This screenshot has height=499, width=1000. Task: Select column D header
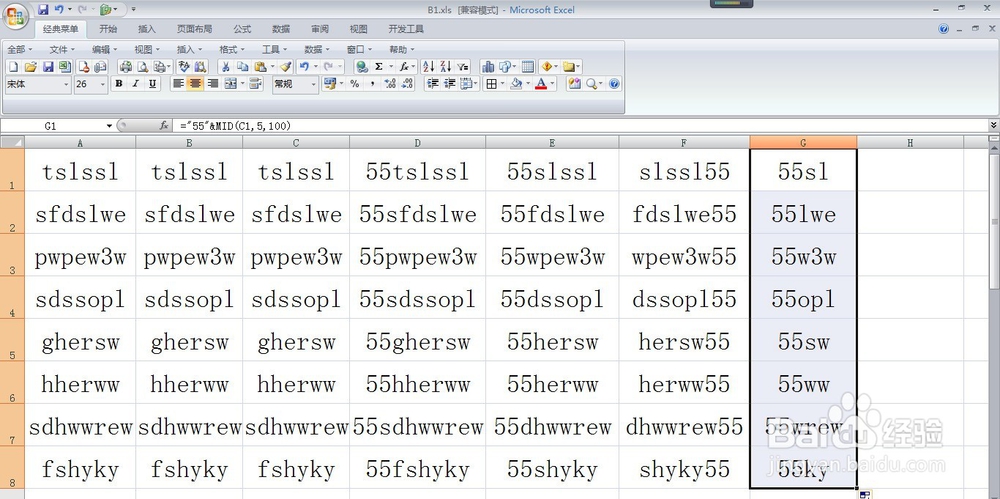pyautogui.click(x=417, y=143)
